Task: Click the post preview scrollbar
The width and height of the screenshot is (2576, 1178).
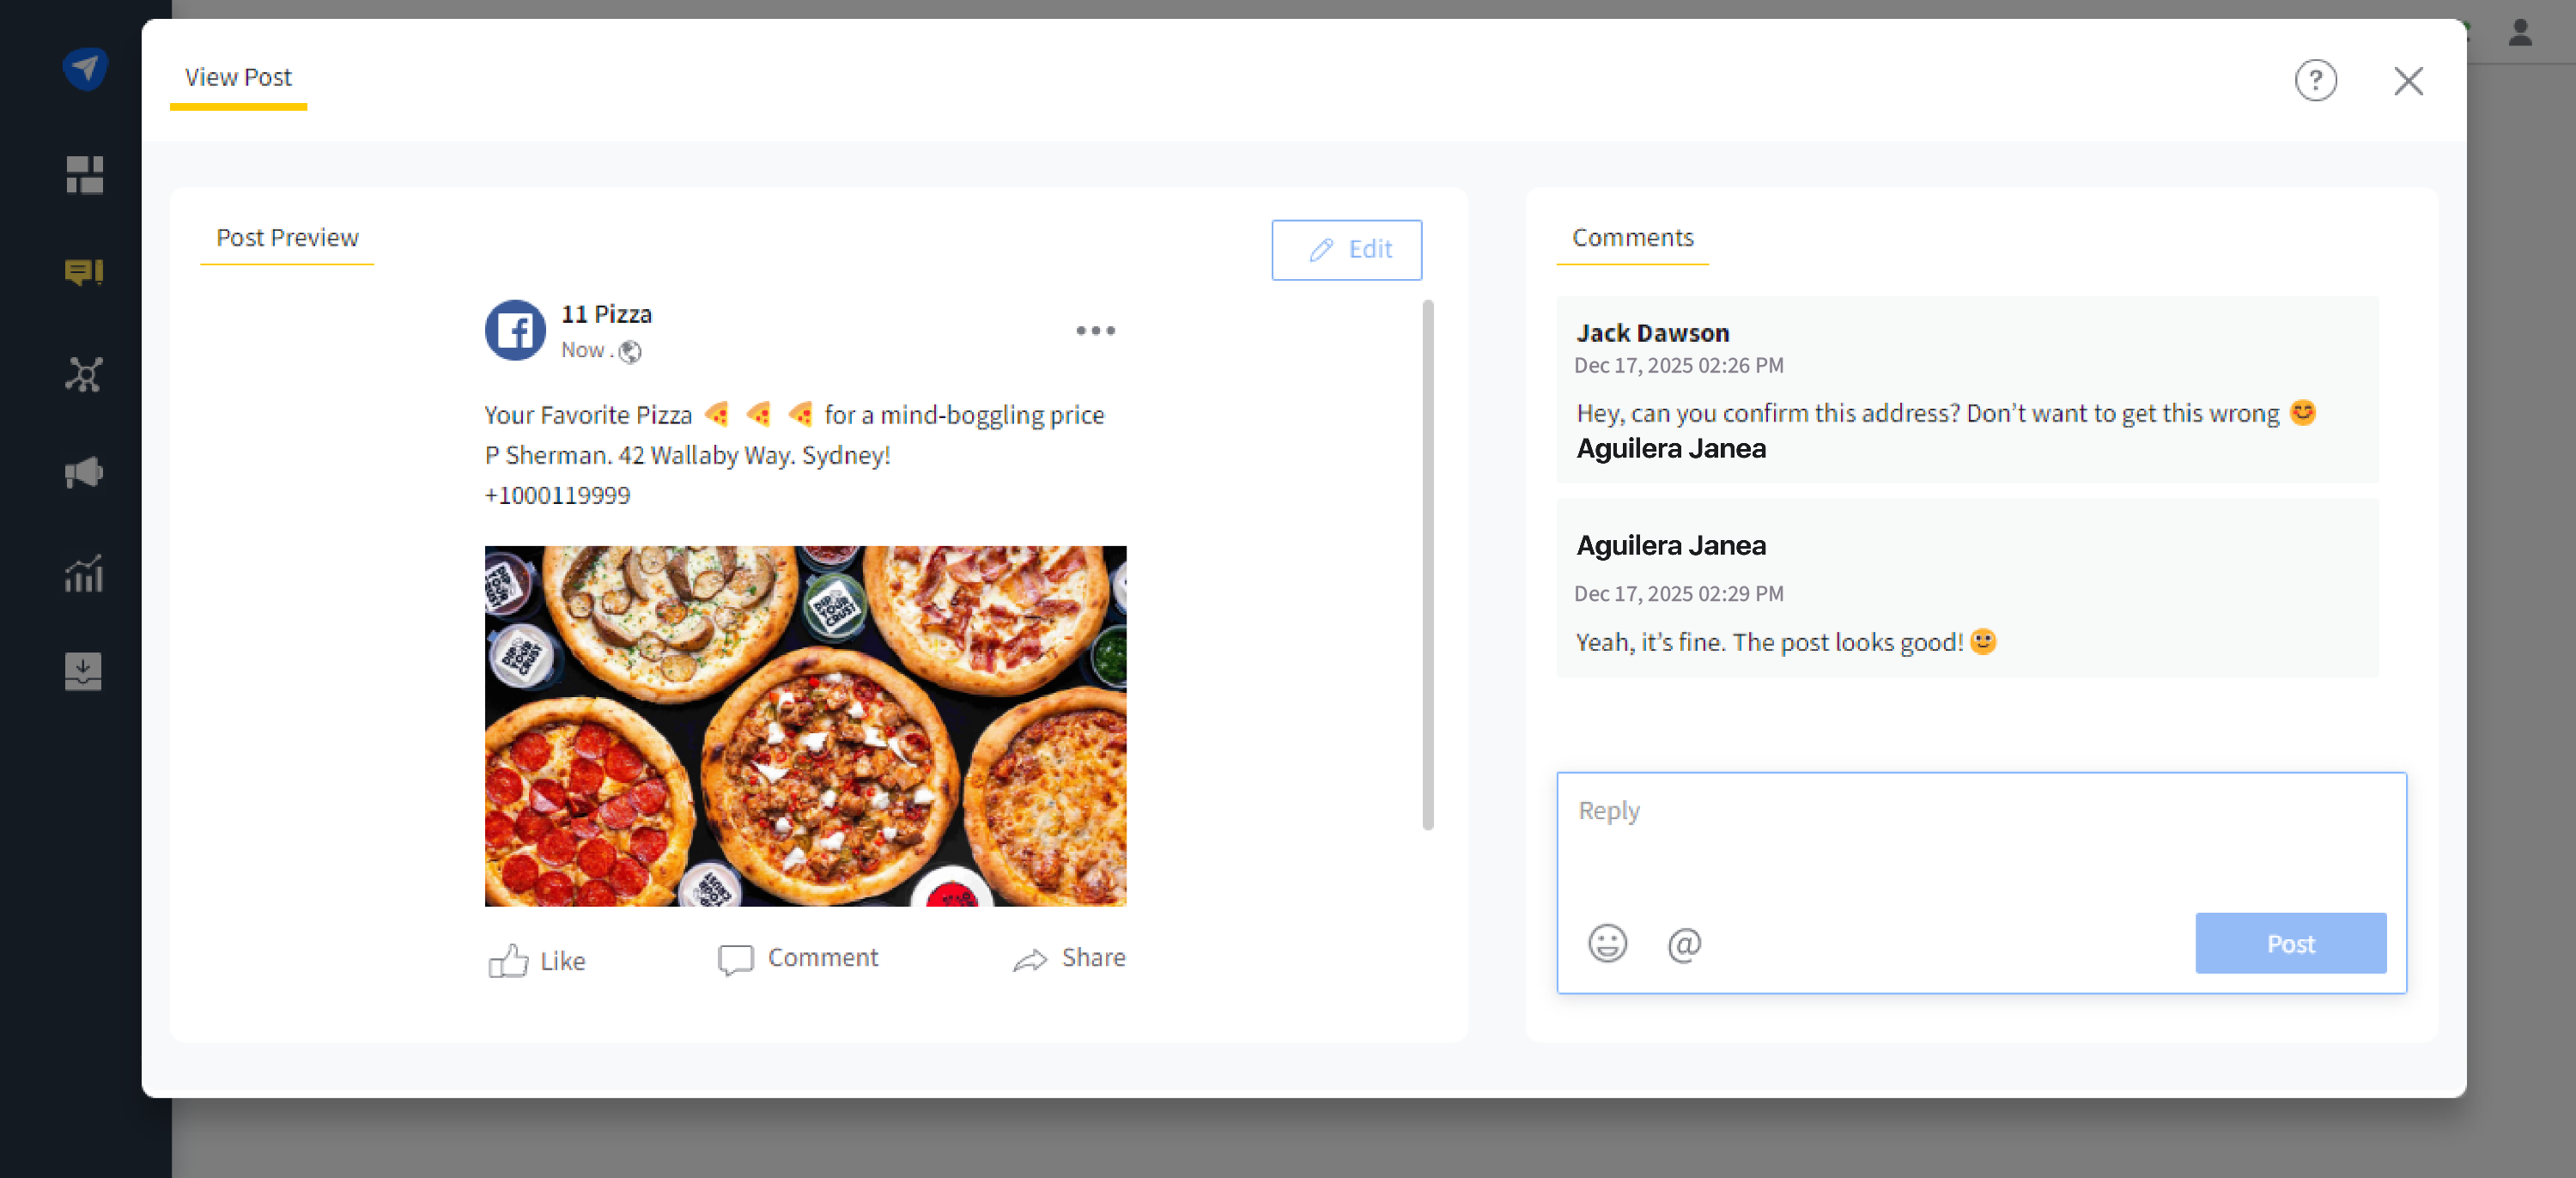Action: 1427,565
